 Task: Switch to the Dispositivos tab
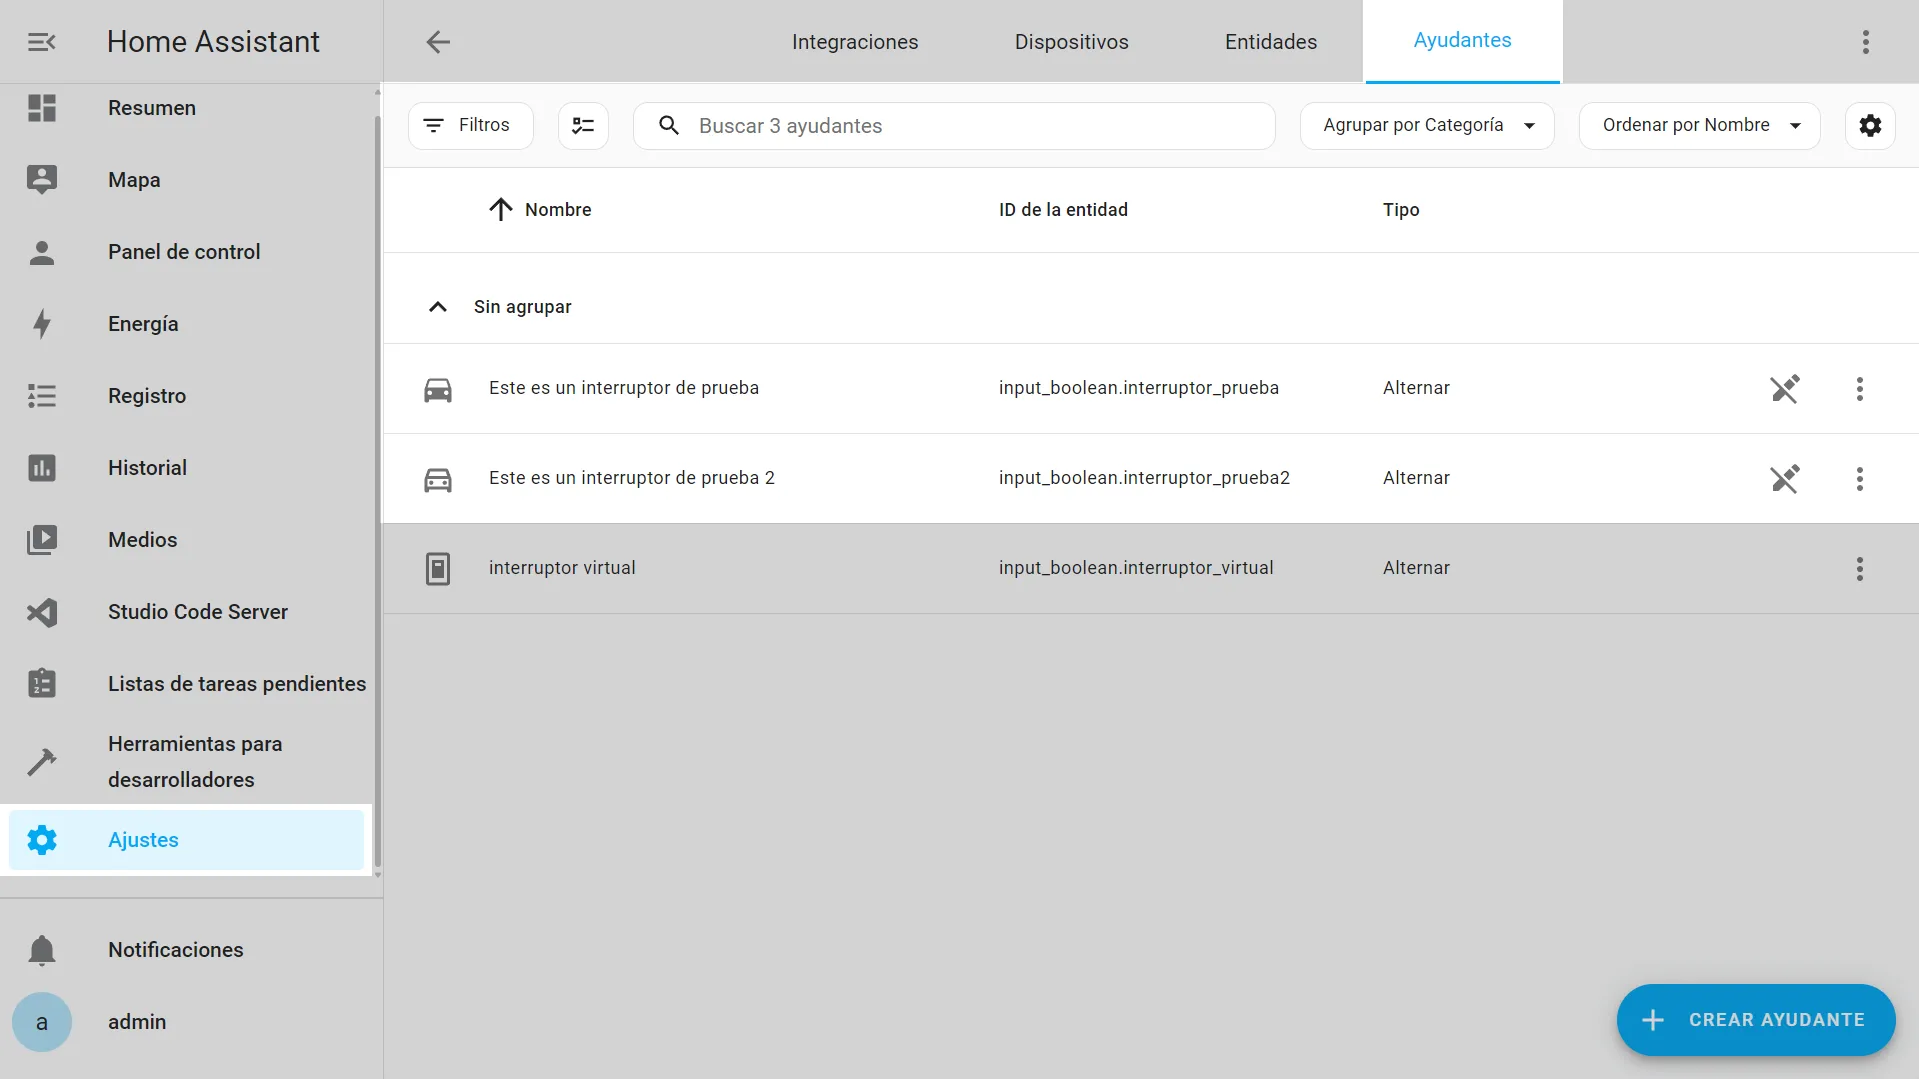point(1071,42)
